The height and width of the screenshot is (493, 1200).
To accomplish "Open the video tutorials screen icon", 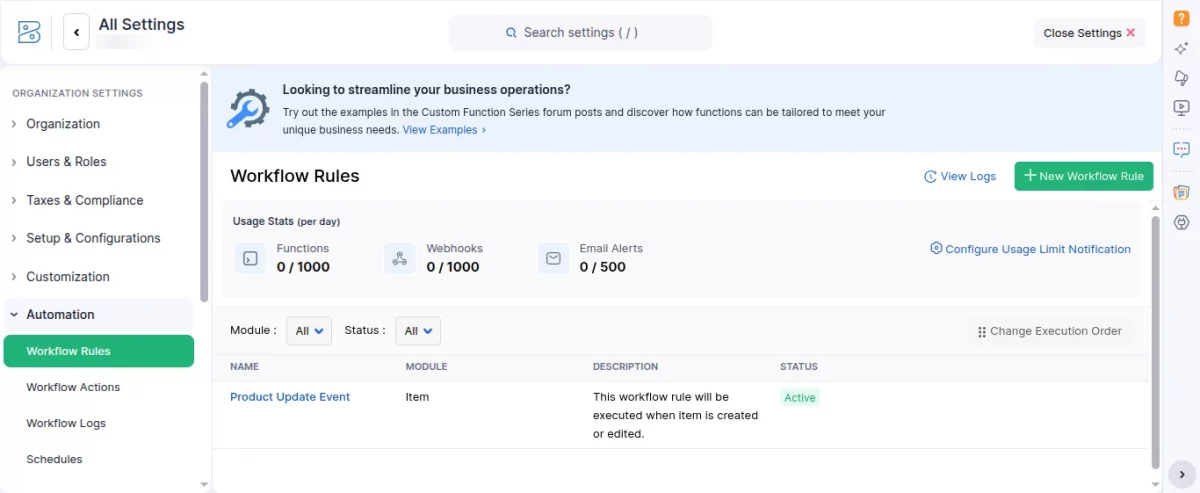I will (x=1181, y=108).
